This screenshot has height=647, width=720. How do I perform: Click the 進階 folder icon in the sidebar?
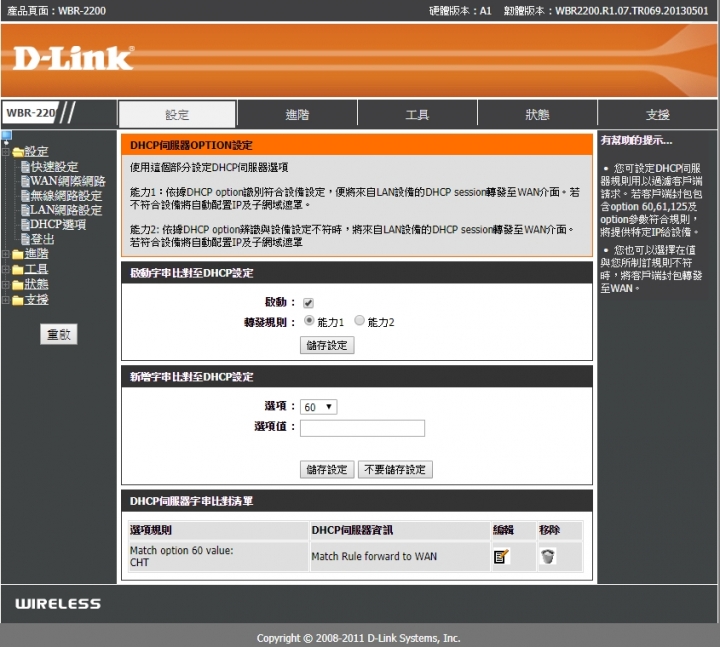pos(18,254)
